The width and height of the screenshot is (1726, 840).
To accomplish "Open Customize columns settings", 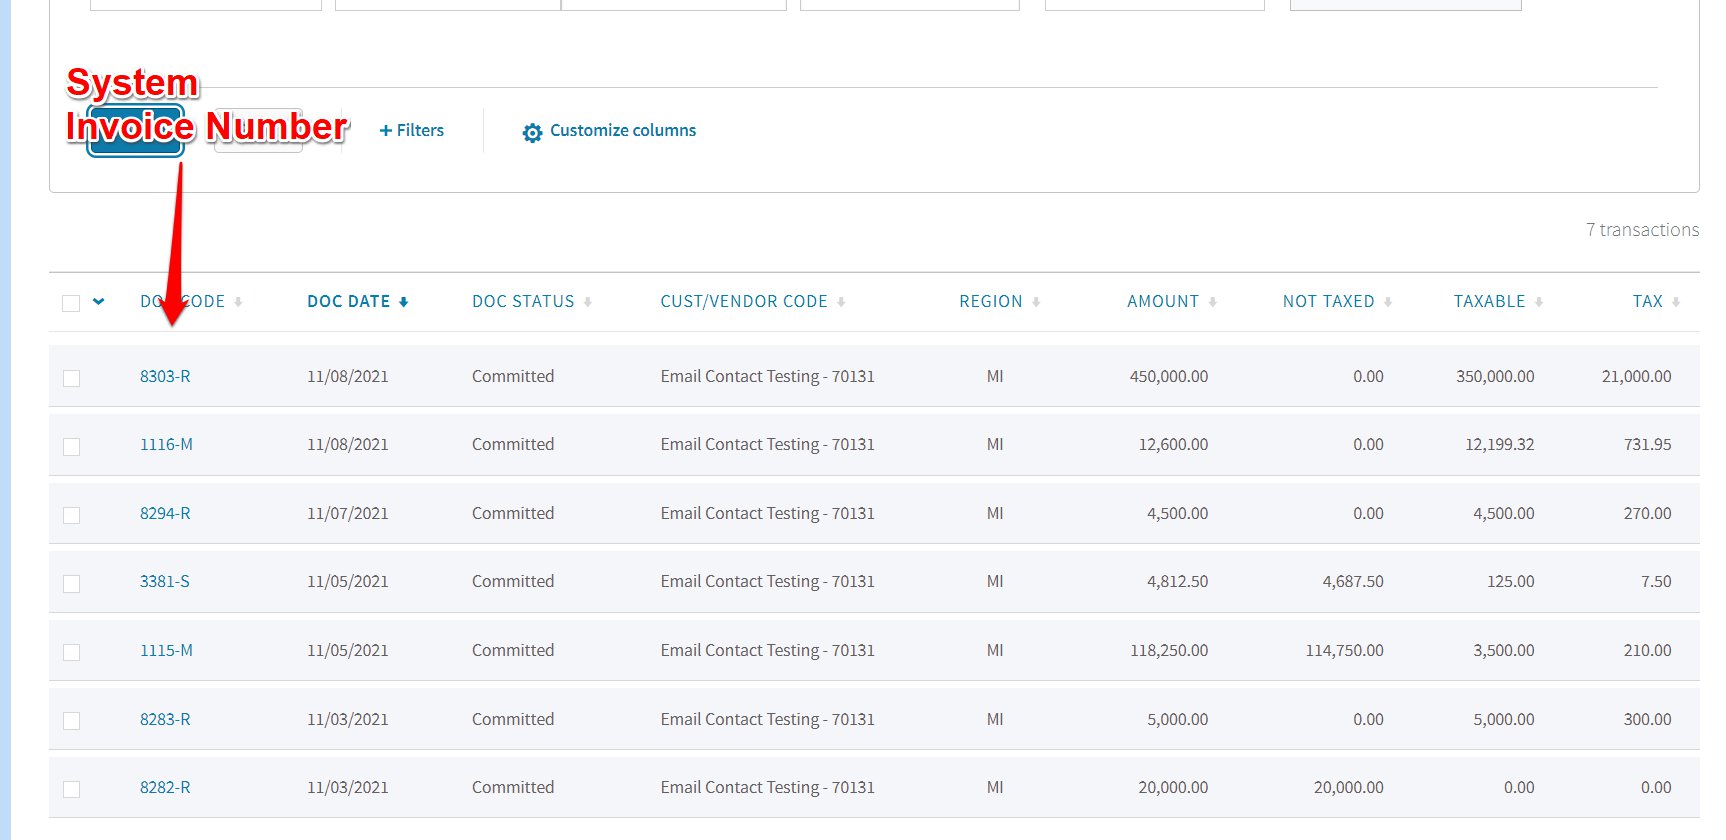I will (622, 131).
